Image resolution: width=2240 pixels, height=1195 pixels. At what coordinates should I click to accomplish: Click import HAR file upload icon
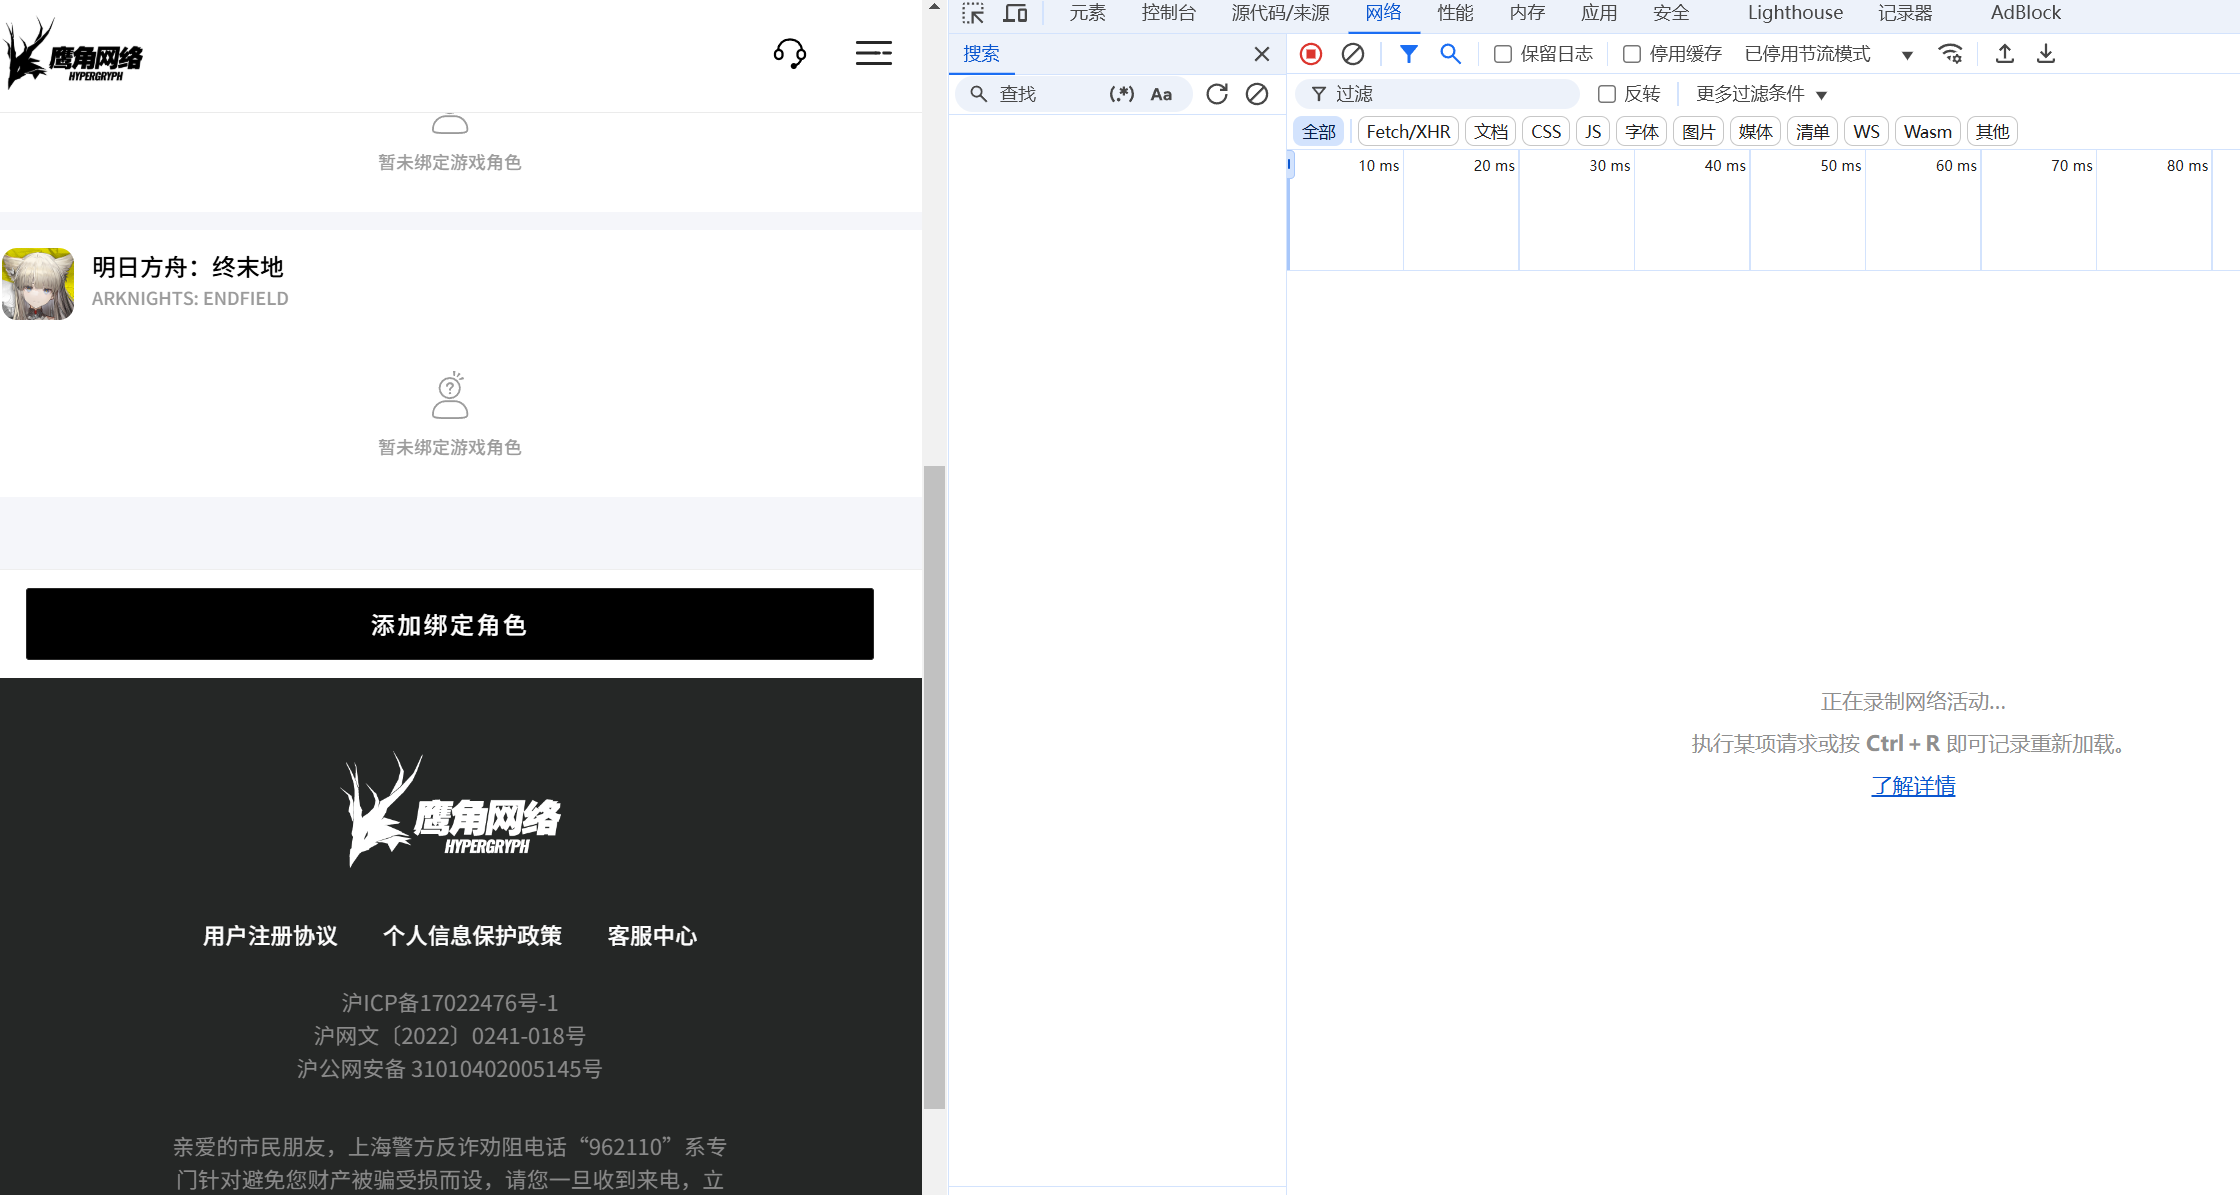pos(2004,54)
